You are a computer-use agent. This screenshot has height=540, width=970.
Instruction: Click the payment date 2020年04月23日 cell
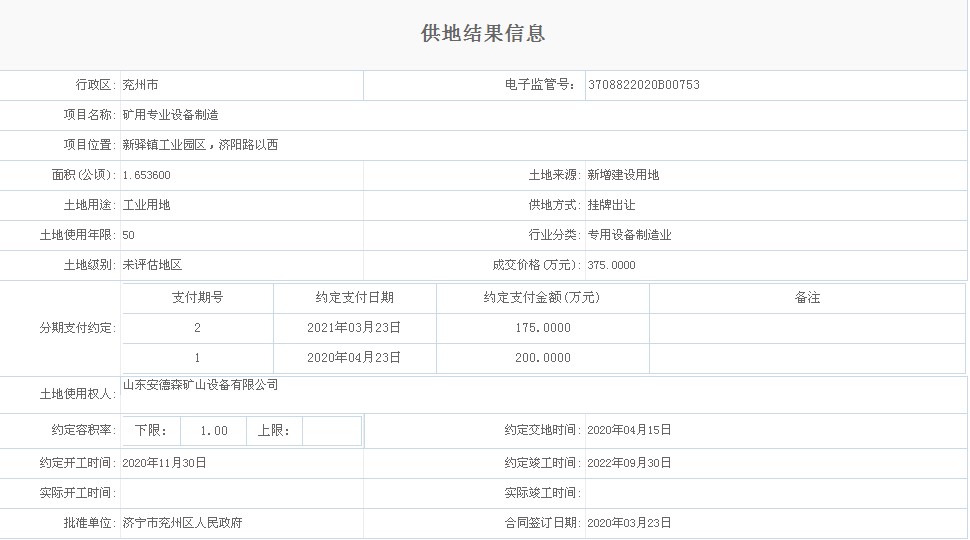tap(354, 358)
